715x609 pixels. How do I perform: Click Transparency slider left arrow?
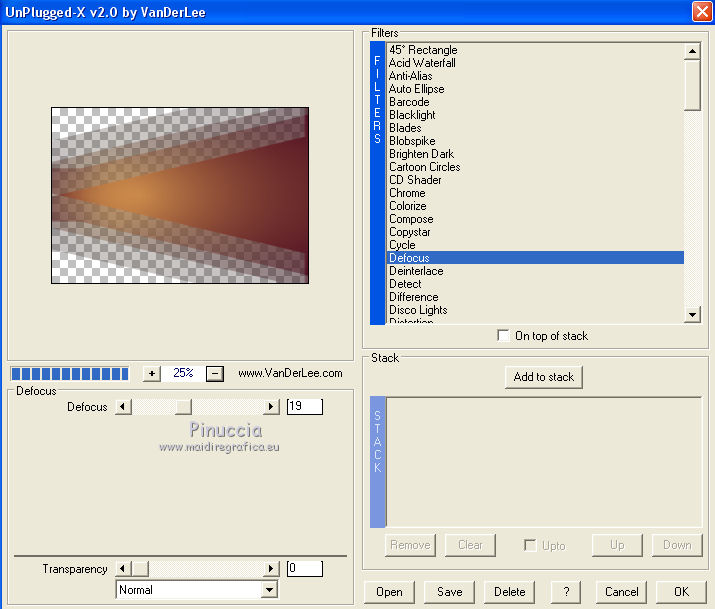pyautogui.click(x=123, y=568)
